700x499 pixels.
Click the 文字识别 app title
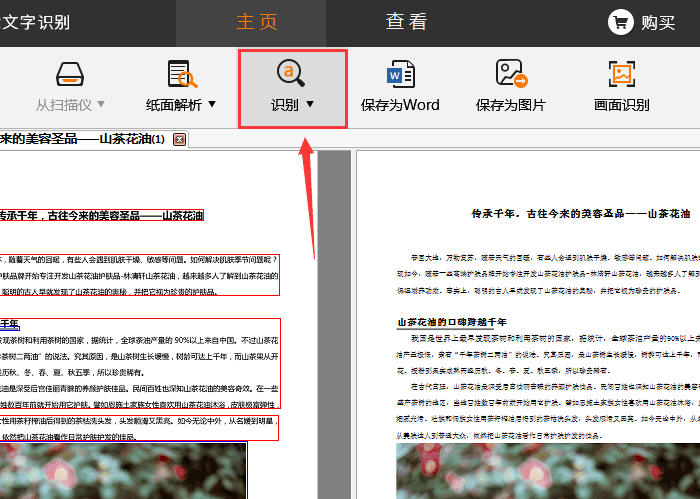[x=35, y=22]
